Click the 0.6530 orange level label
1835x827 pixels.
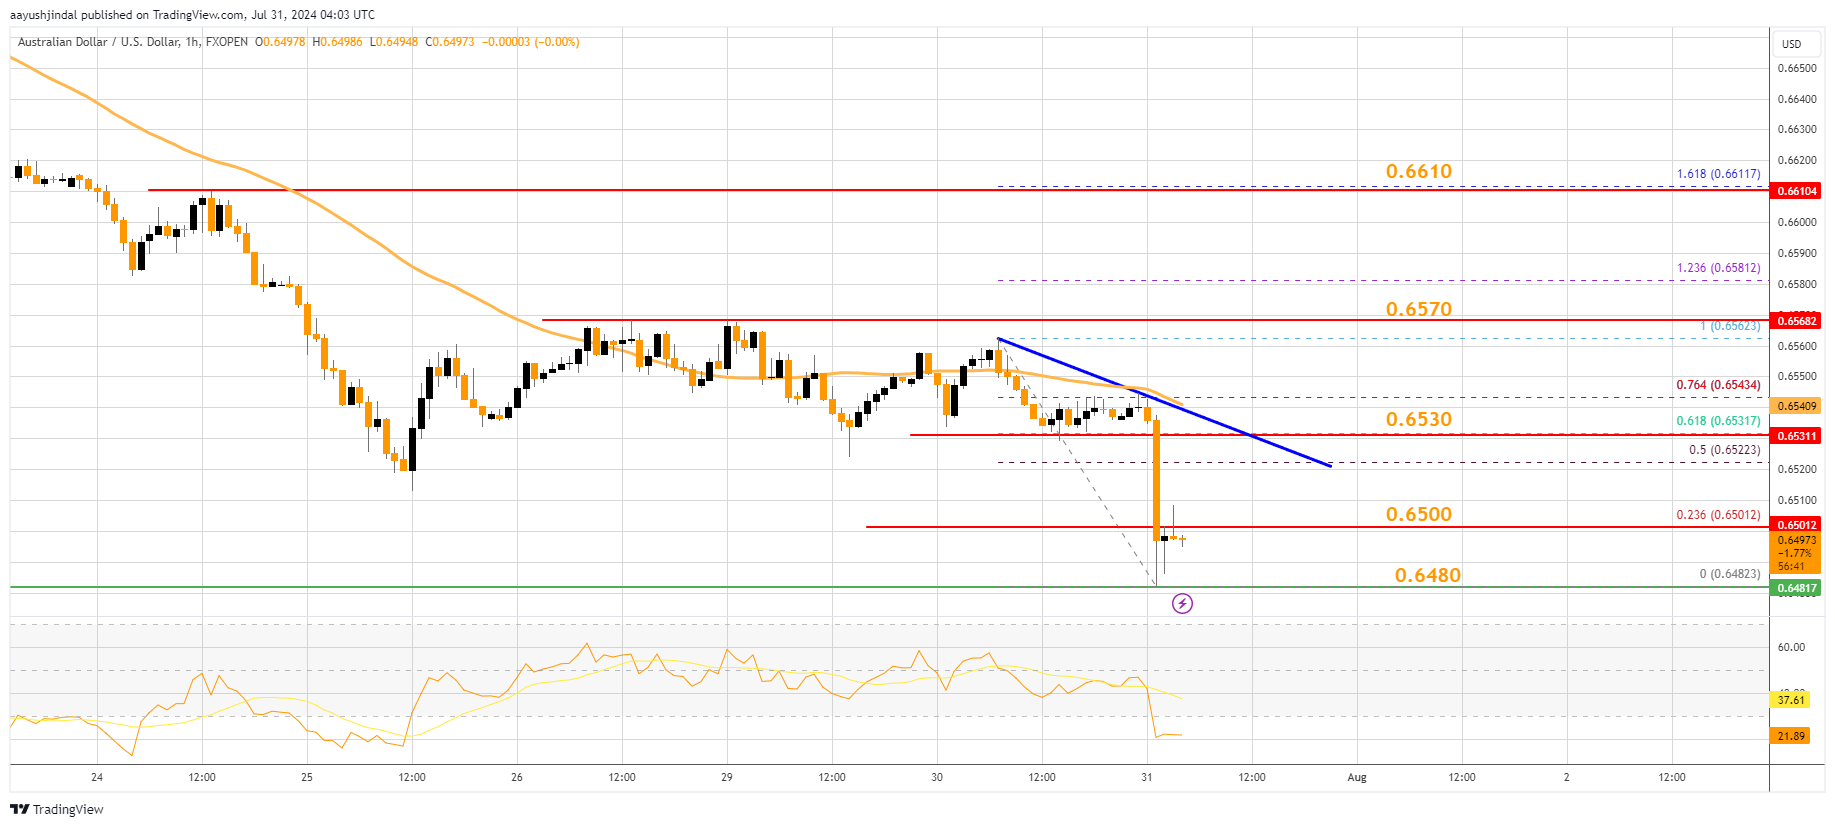1419,420
